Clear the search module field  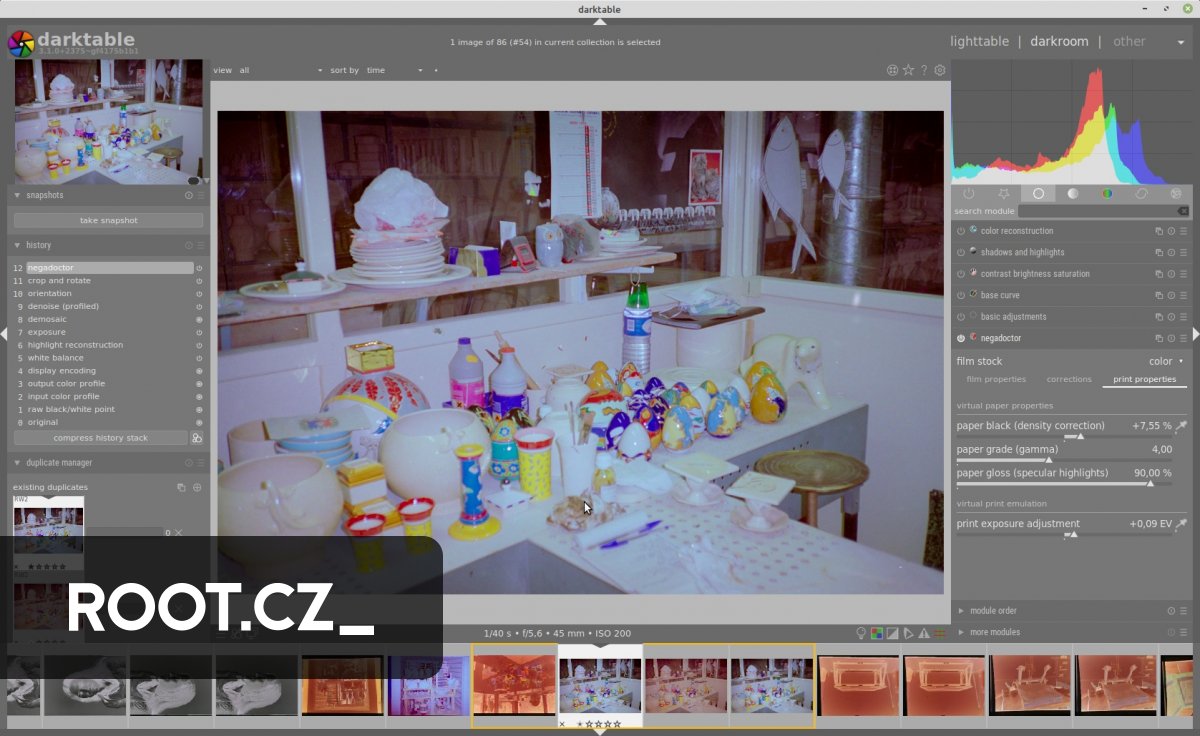point(1183,211)
